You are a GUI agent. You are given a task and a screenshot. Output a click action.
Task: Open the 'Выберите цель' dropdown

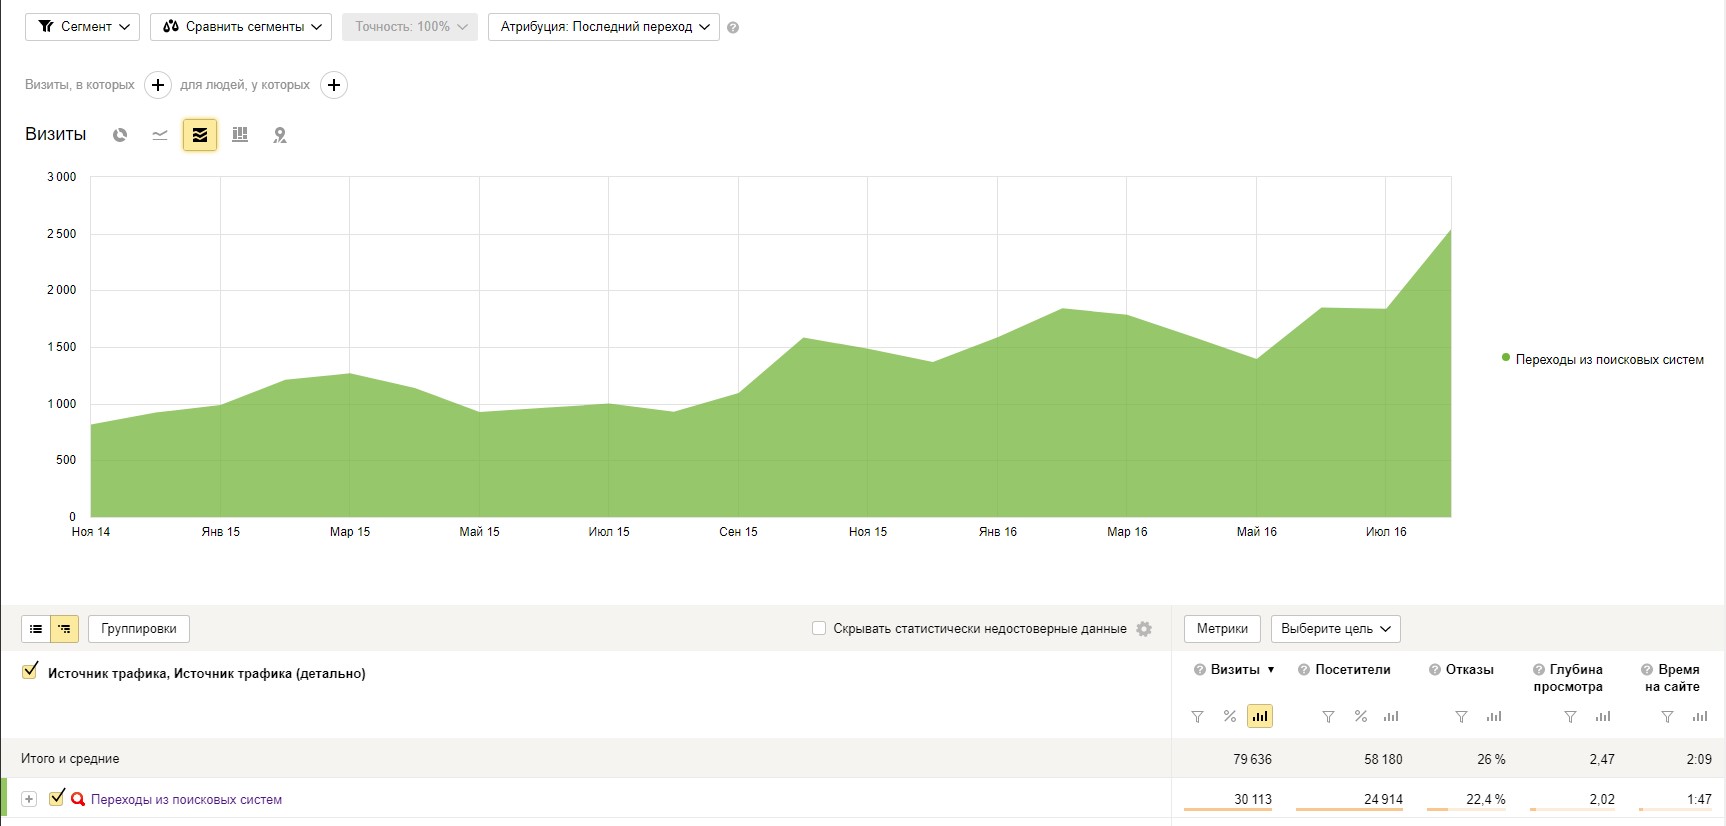(x=1335, y=629)
